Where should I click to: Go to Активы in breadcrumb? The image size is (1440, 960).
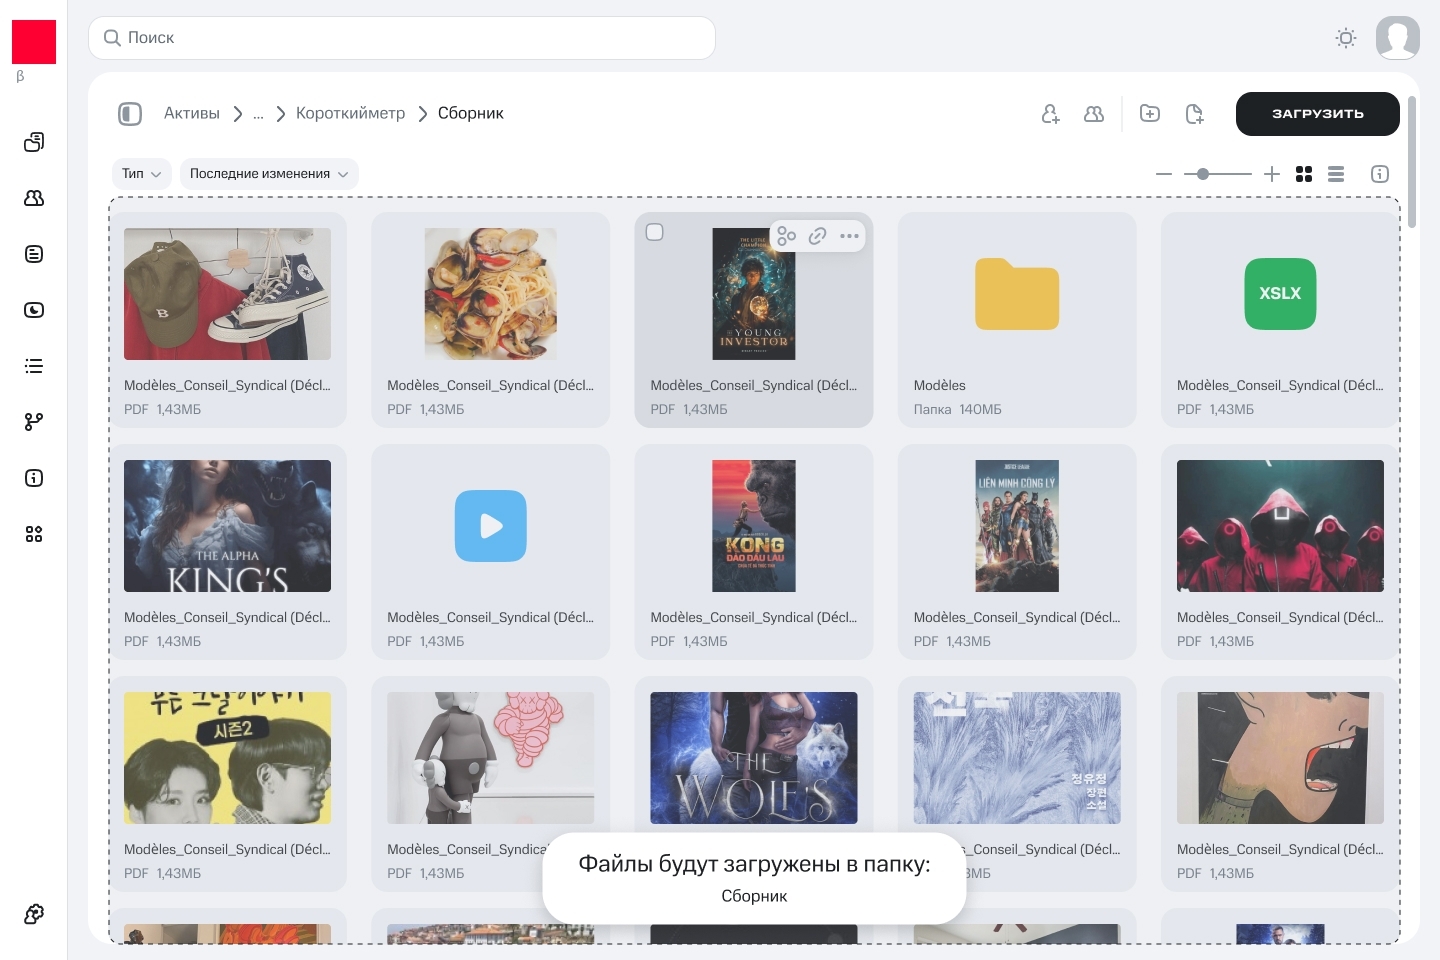click(x=192, y=114)
